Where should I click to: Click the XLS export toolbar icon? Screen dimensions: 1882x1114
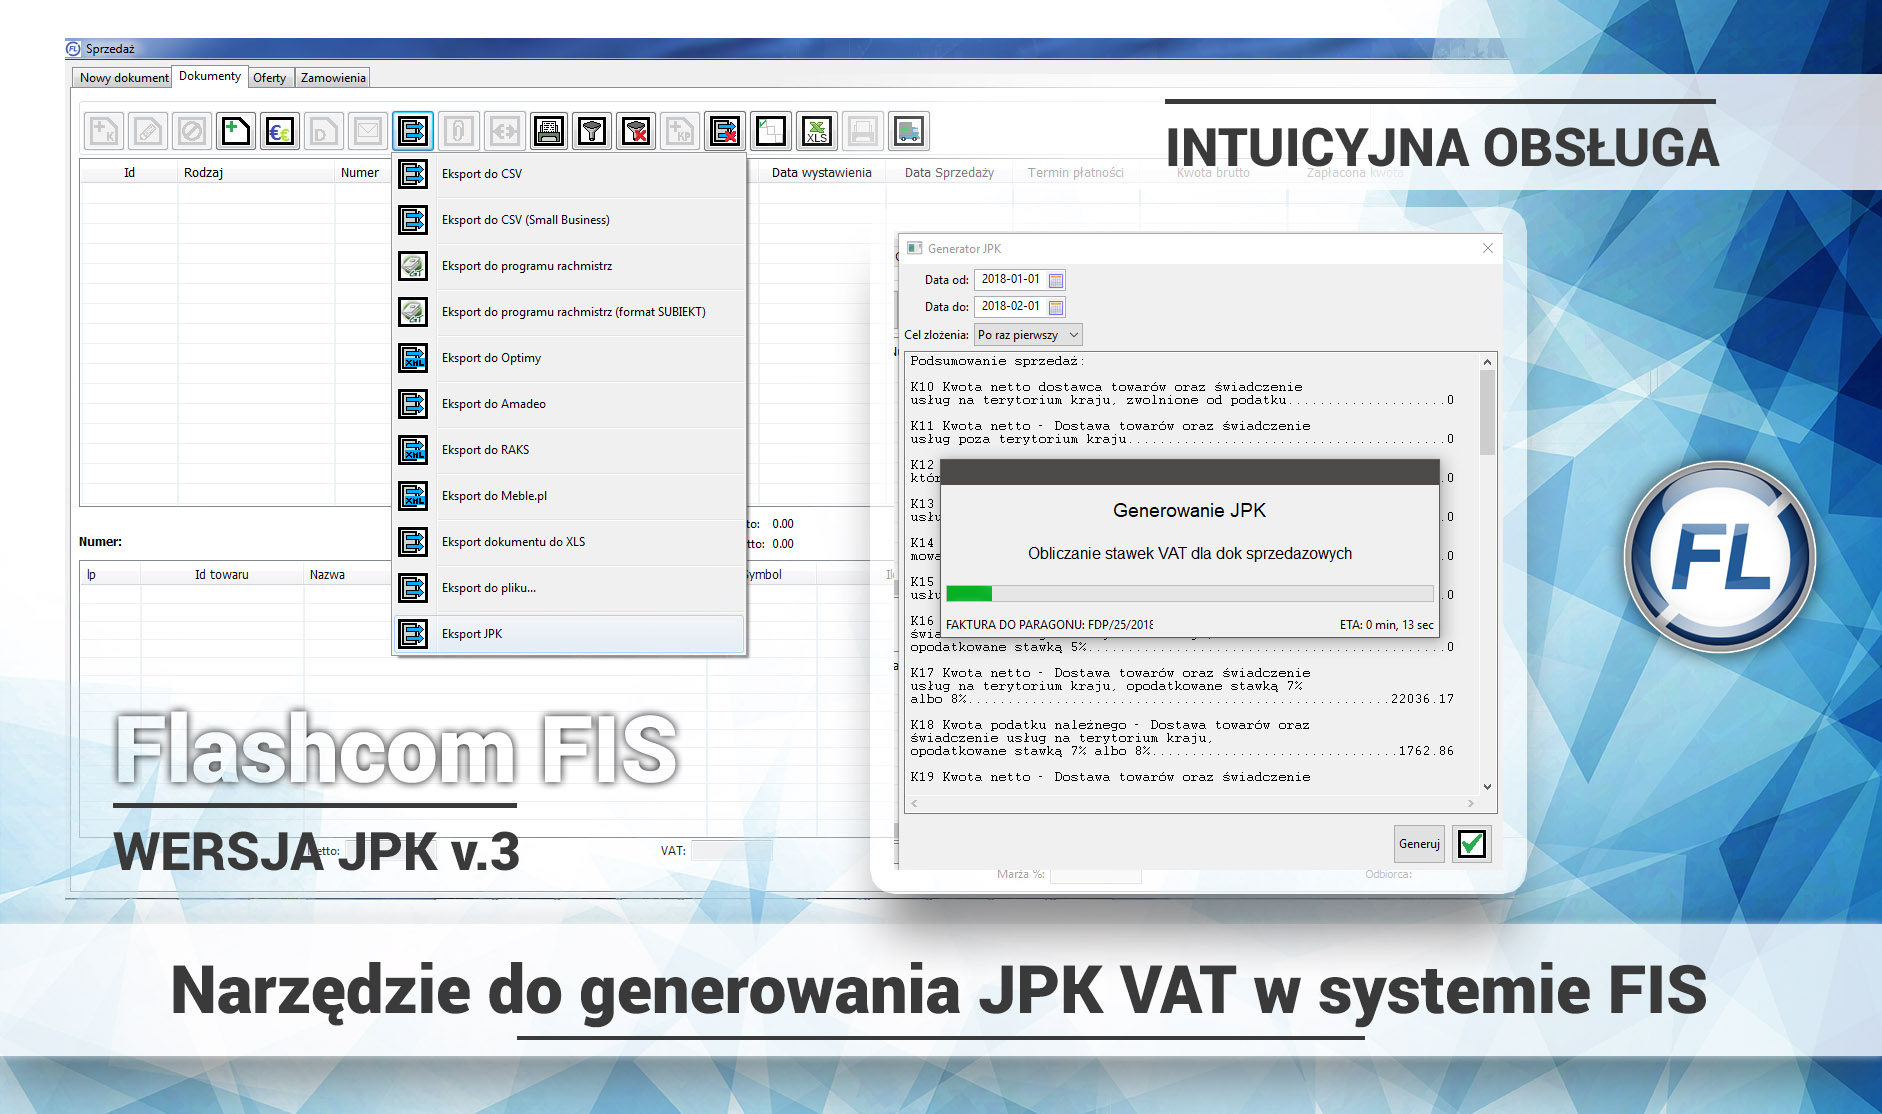(817, 131)
